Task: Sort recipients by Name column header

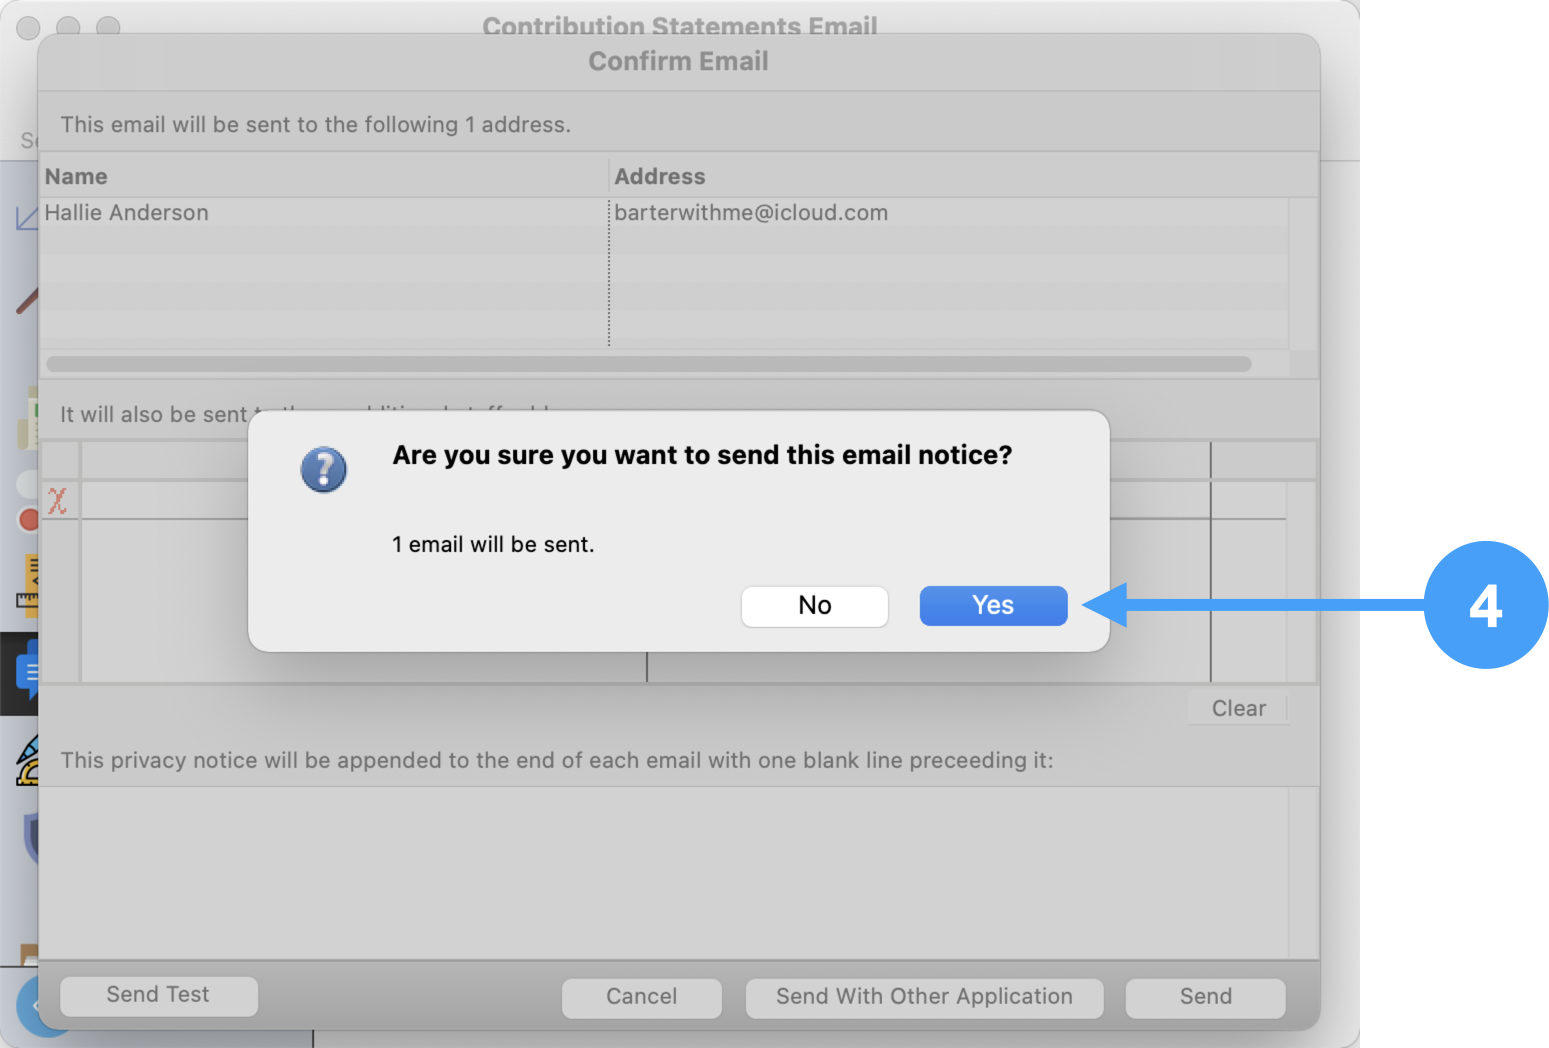Action: pos(323,176)
